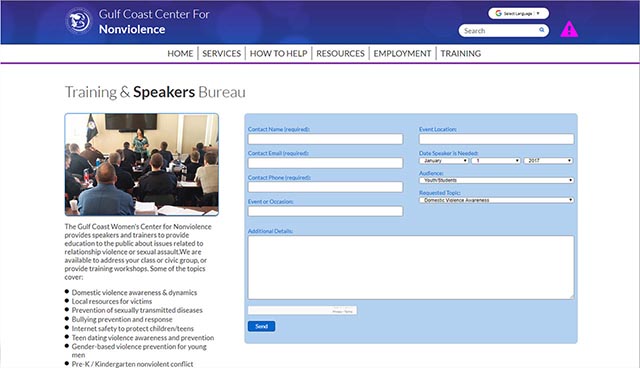Click the reCAPTCHA widget above Send

click(302, 310)
